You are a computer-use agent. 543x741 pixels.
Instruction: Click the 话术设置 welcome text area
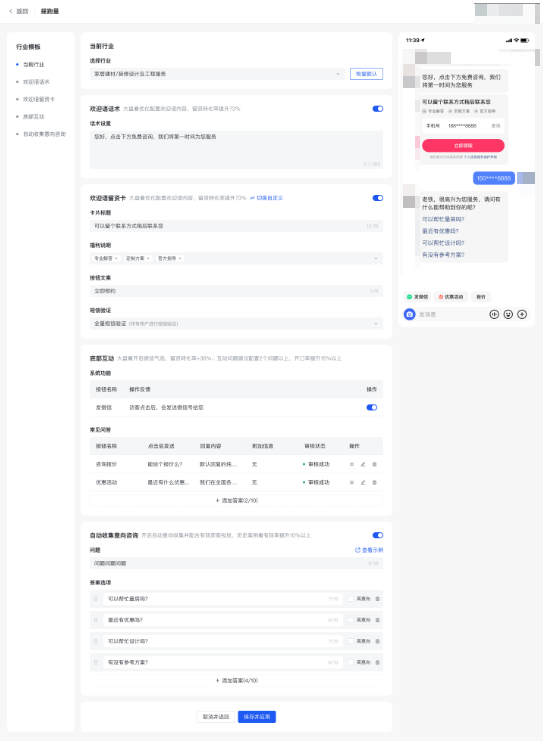[236, 150]
